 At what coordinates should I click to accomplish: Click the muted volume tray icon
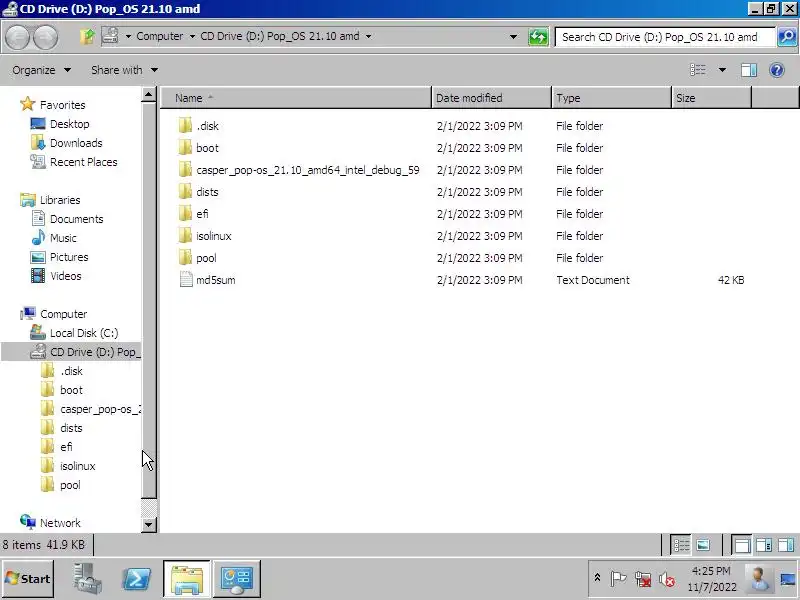(x=666, y=579)
